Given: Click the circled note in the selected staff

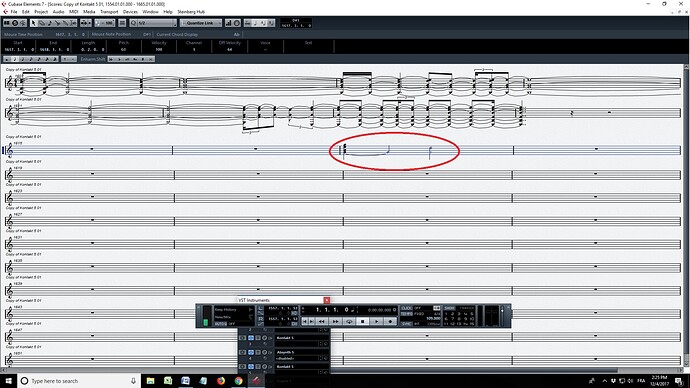Looking at the screenshot, I should coord(430,152).
